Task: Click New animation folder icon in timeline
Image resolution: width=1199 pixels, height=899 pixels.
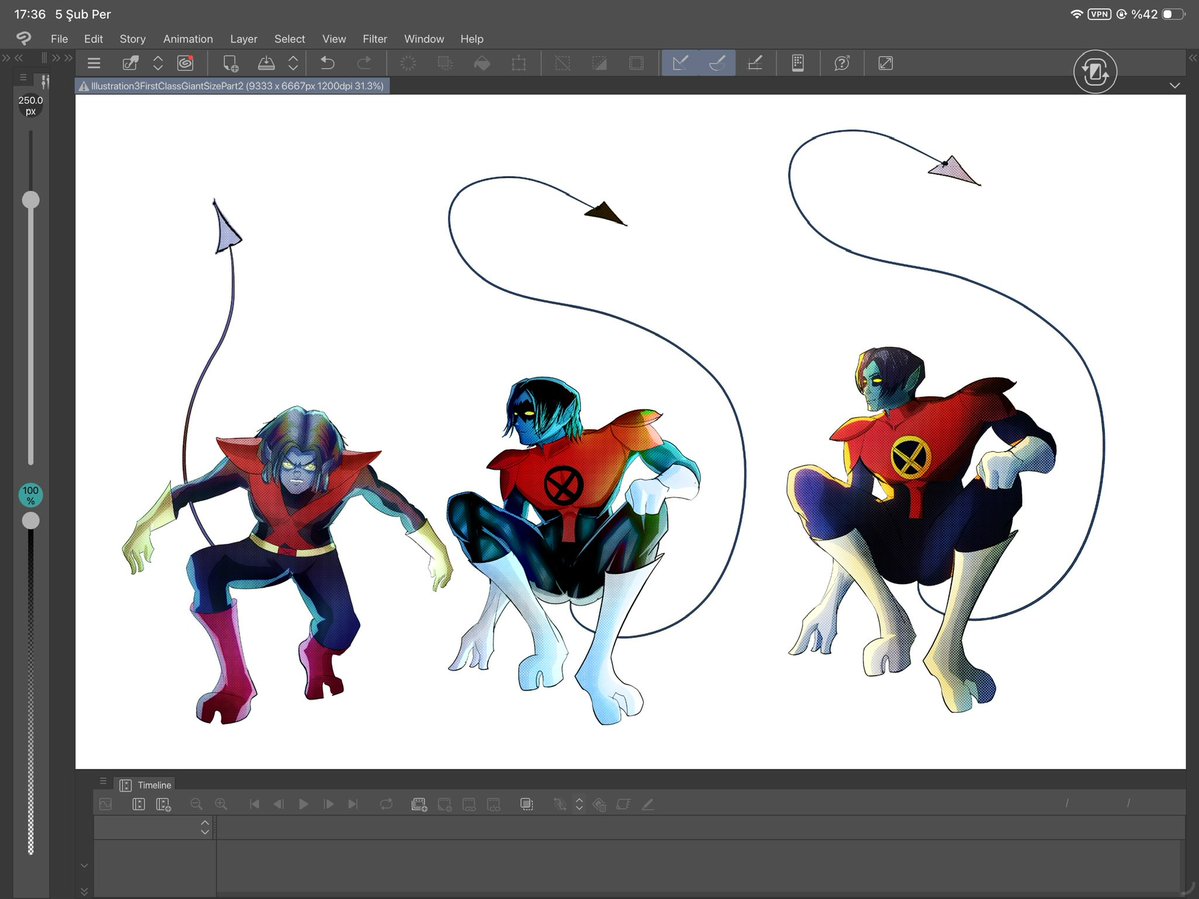Action: pyautogui.click(x=418, y=804)
